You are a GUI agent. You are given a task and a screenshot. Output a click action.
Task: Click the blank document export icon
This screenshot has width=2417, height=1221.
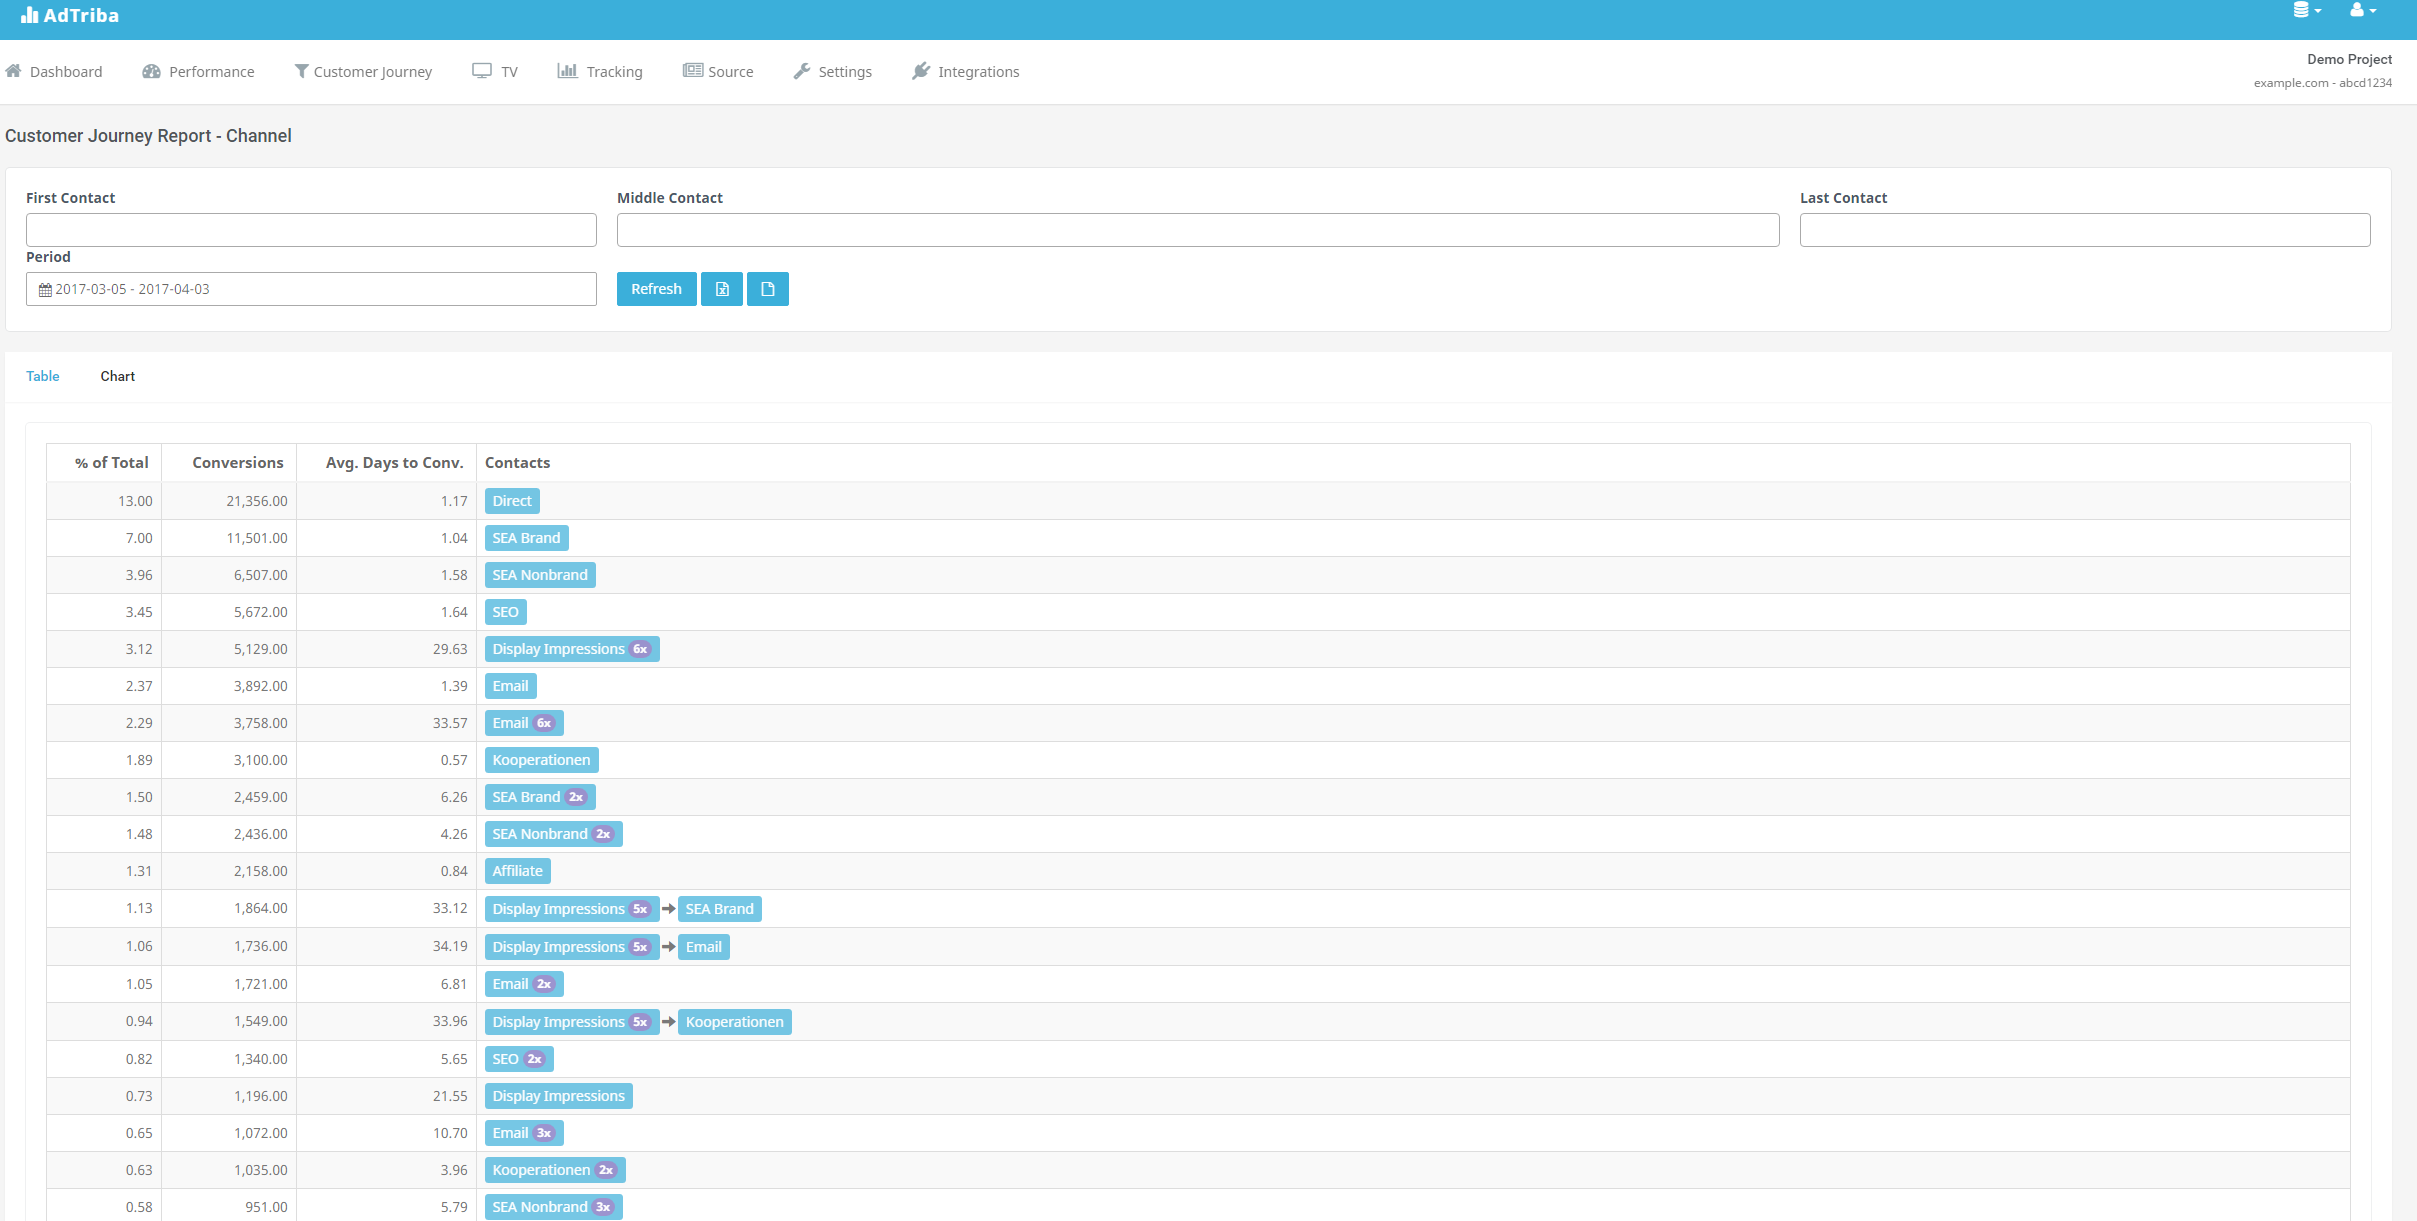click(x=767, y=289)
